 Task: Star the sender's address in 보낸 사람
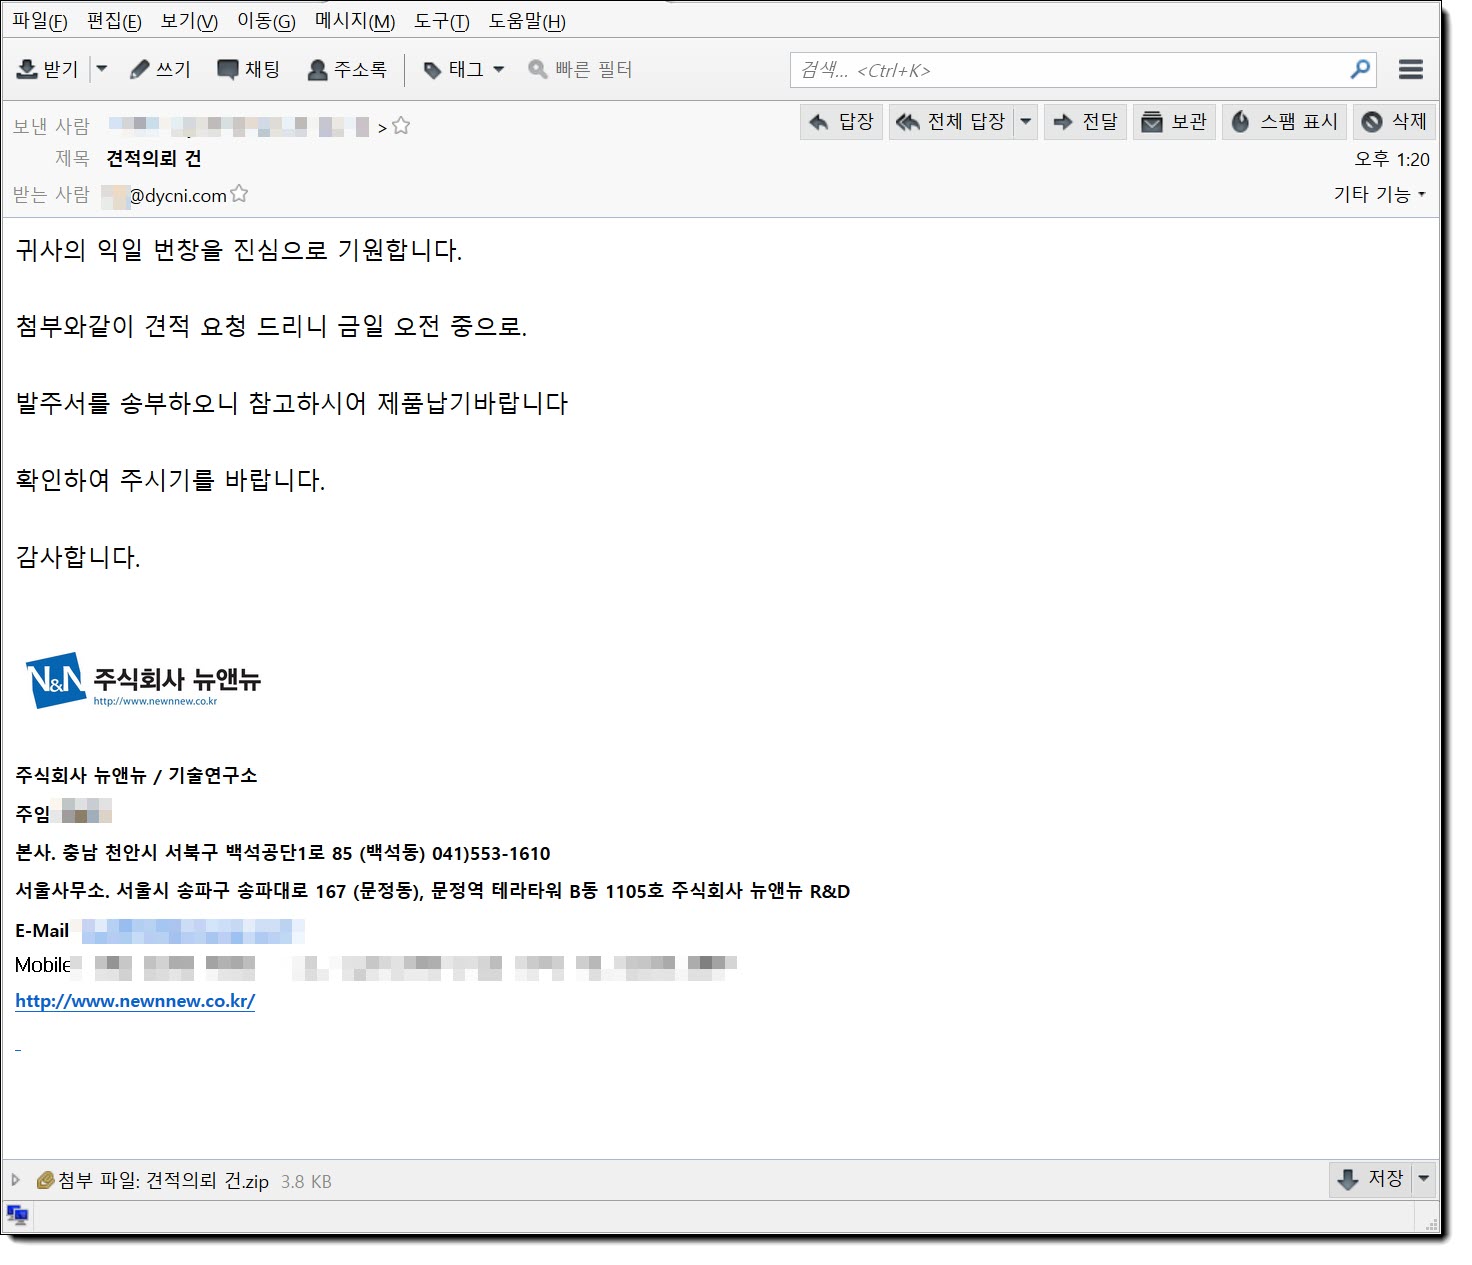pyautogui.click(x=401, y=126)
